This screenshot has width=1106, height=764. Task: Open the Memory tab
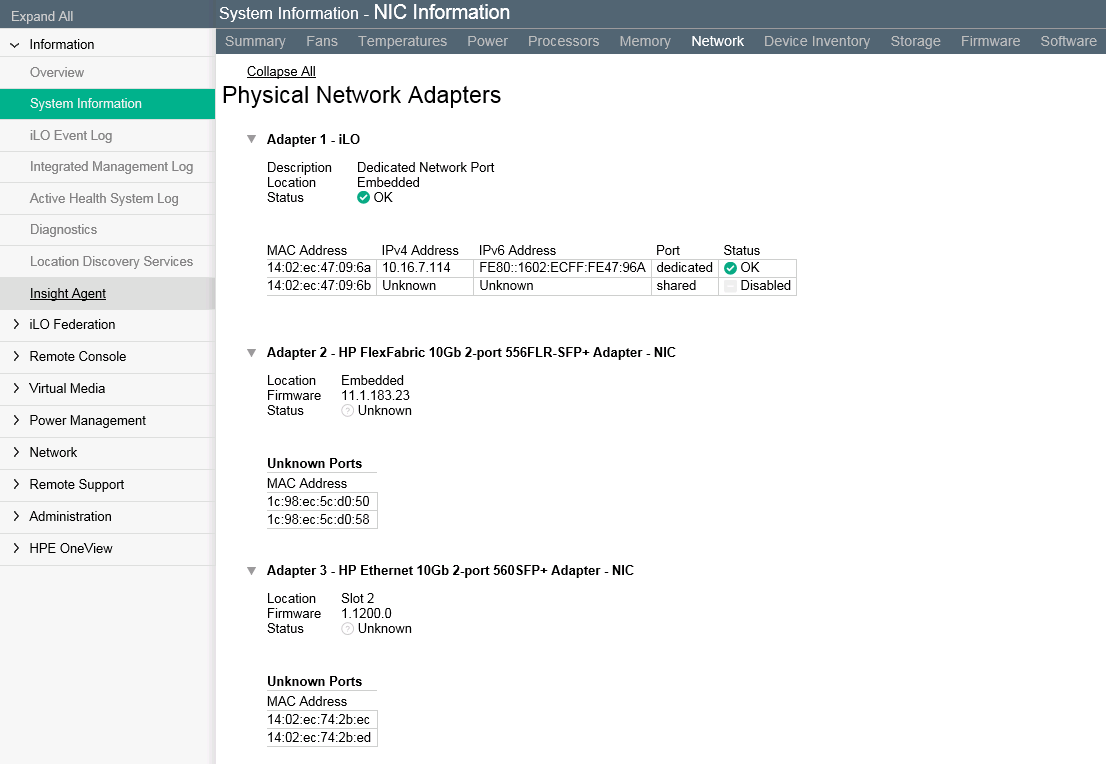pos(645,41)
